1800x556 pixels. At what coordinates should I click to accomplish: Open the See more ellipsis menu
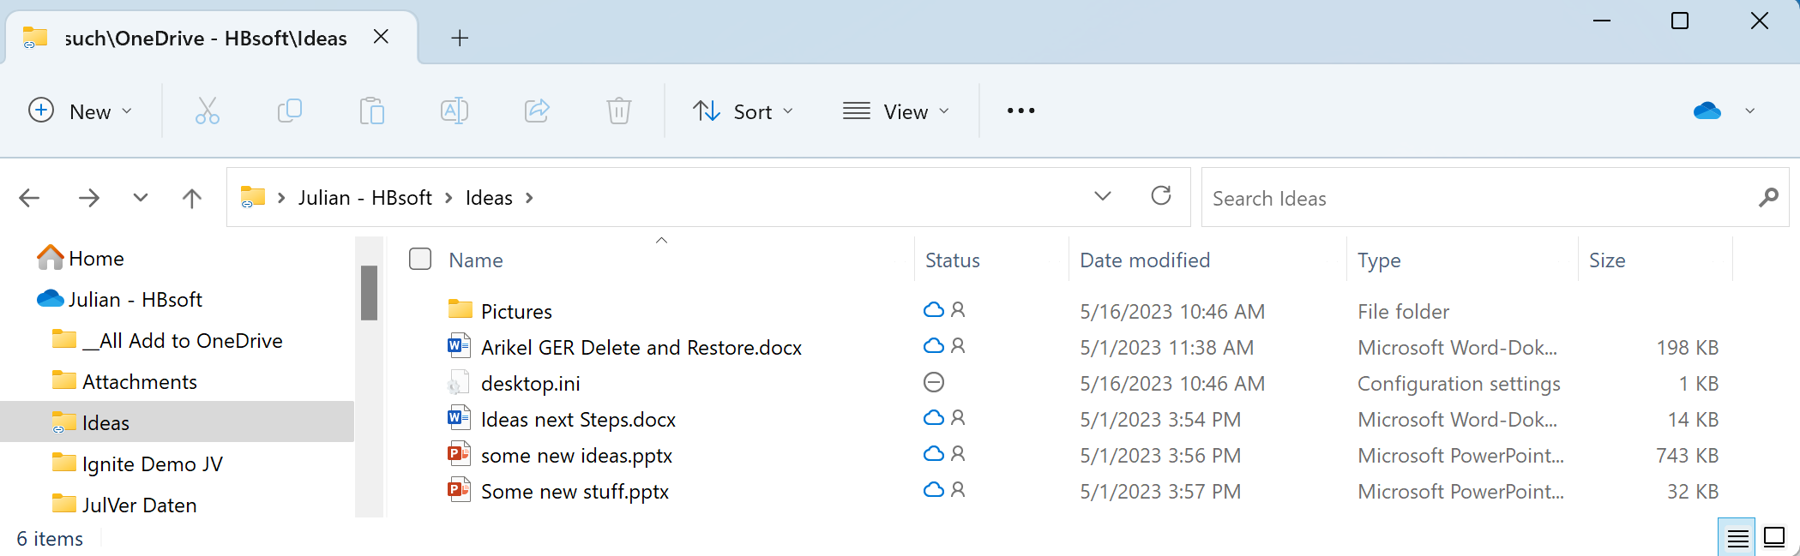1020,111
